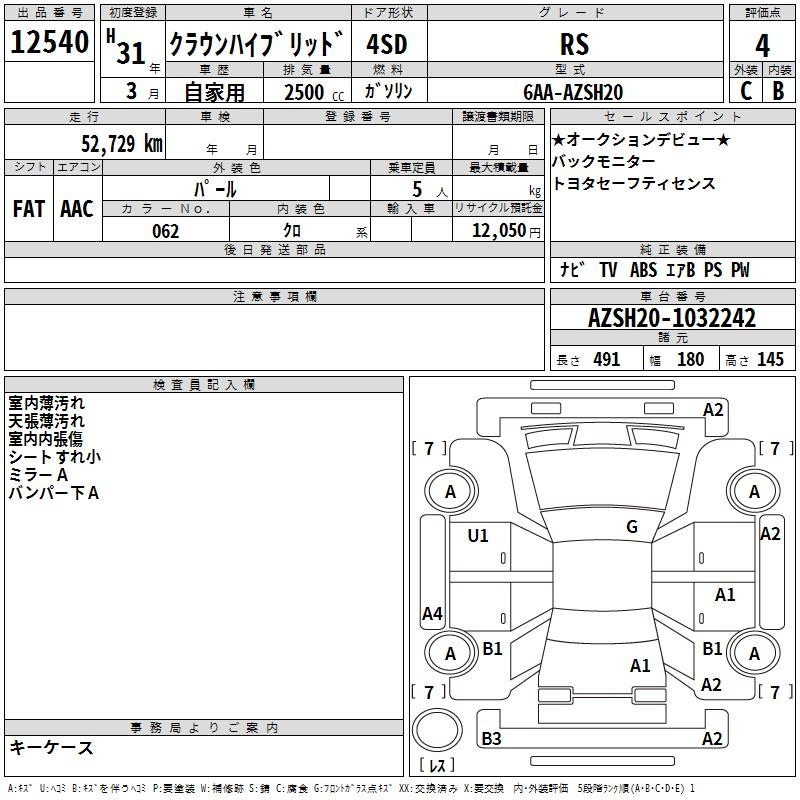Select the shift type FAT
The width and height of the screenshot is (800, 800).
(x=29, y=209)
